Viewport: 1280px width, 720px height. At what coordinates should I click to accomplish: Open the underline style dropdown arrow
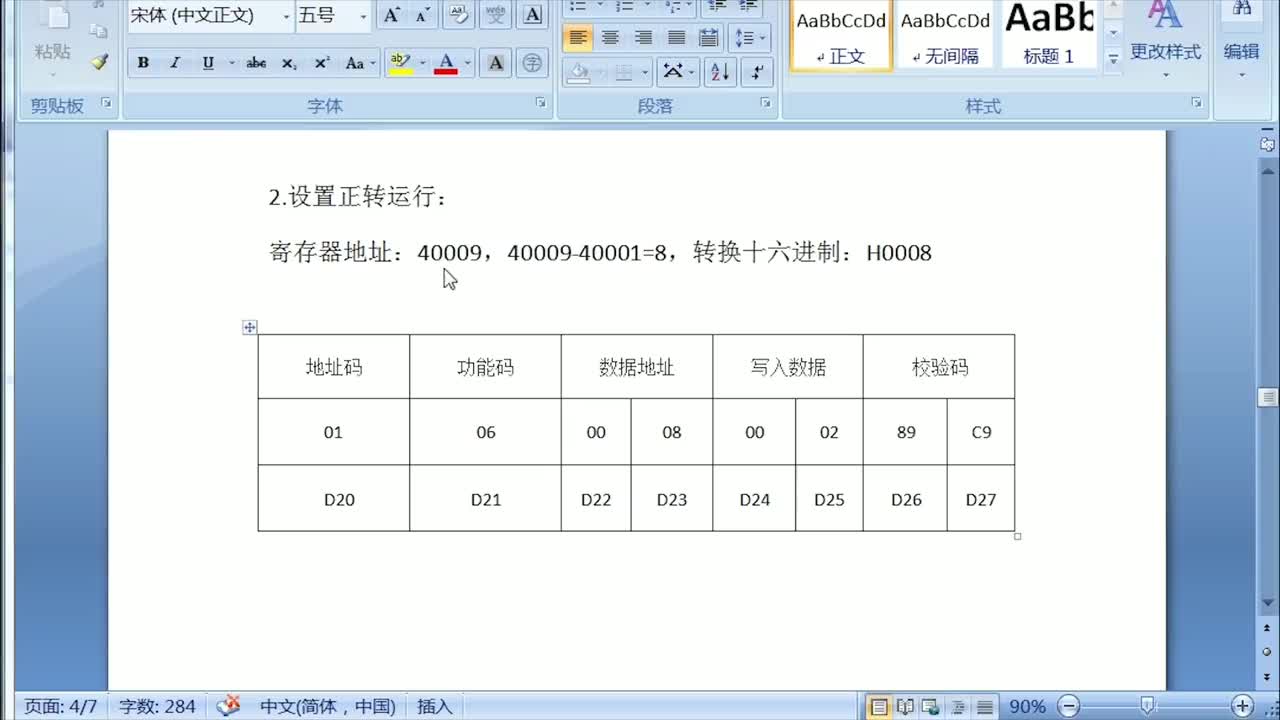(231, 63)
